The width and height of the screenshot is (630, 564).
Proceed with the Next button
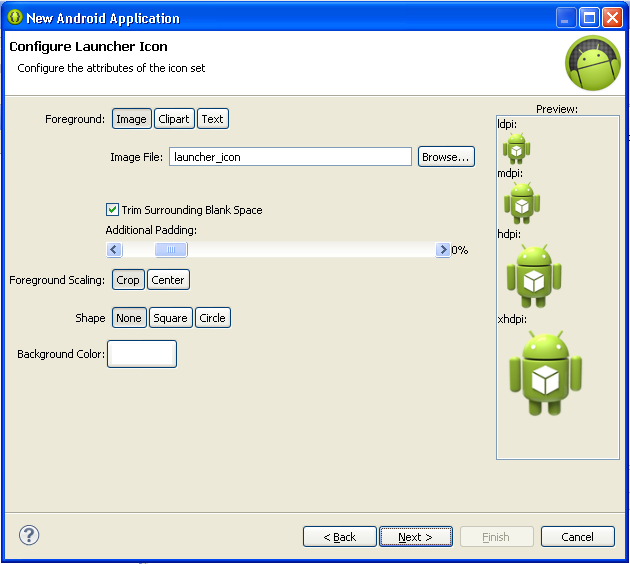415,537
